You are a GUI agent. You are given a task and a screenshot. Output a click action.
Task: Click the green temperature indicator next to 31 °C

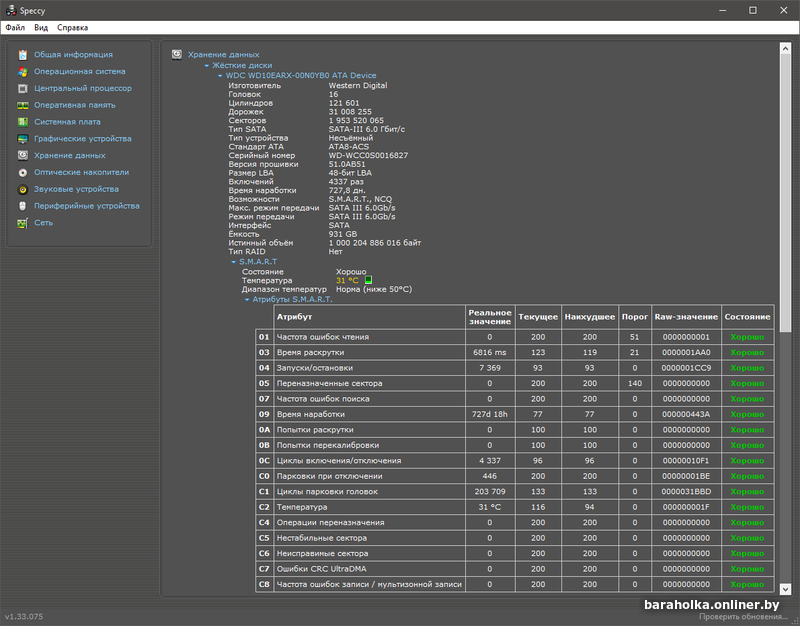[368, 280]
